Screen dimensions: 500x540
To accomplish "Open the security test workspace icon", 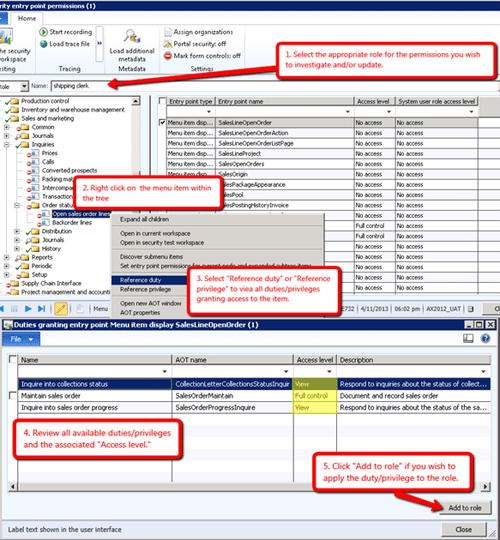I will point(6,37).
